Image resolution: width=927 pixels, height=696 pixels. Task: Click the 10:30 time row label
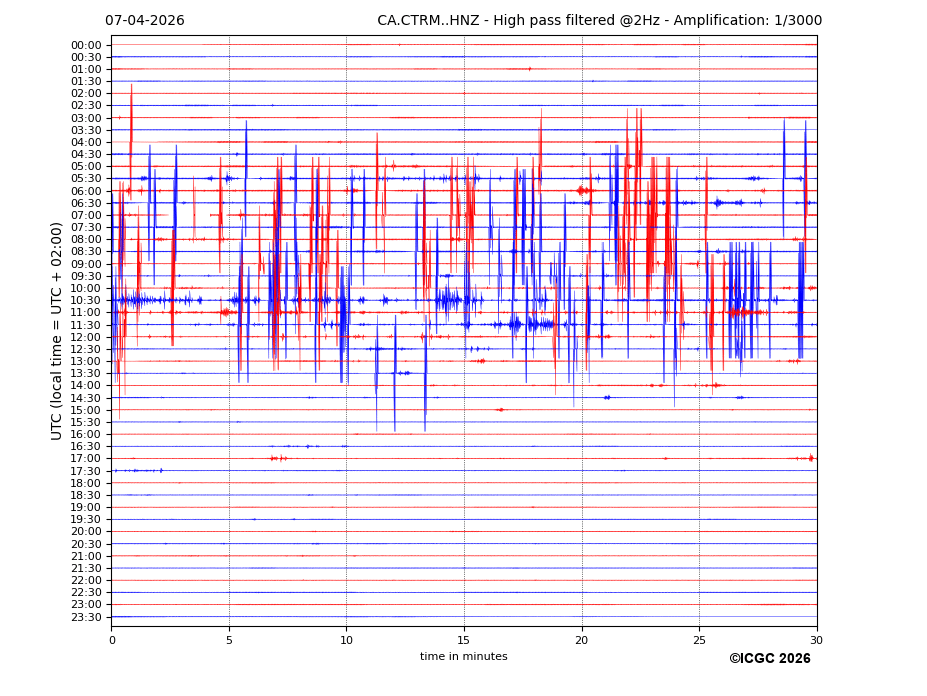tap(85, 300)
